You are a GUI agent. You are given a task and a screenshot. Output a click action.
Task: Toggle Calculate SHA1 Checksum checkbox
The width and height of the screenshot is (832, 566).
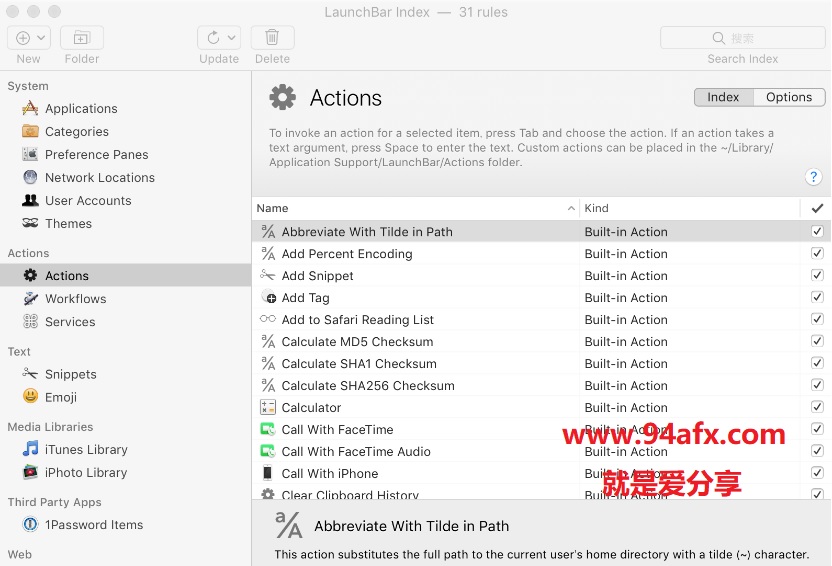click(817, 363)
